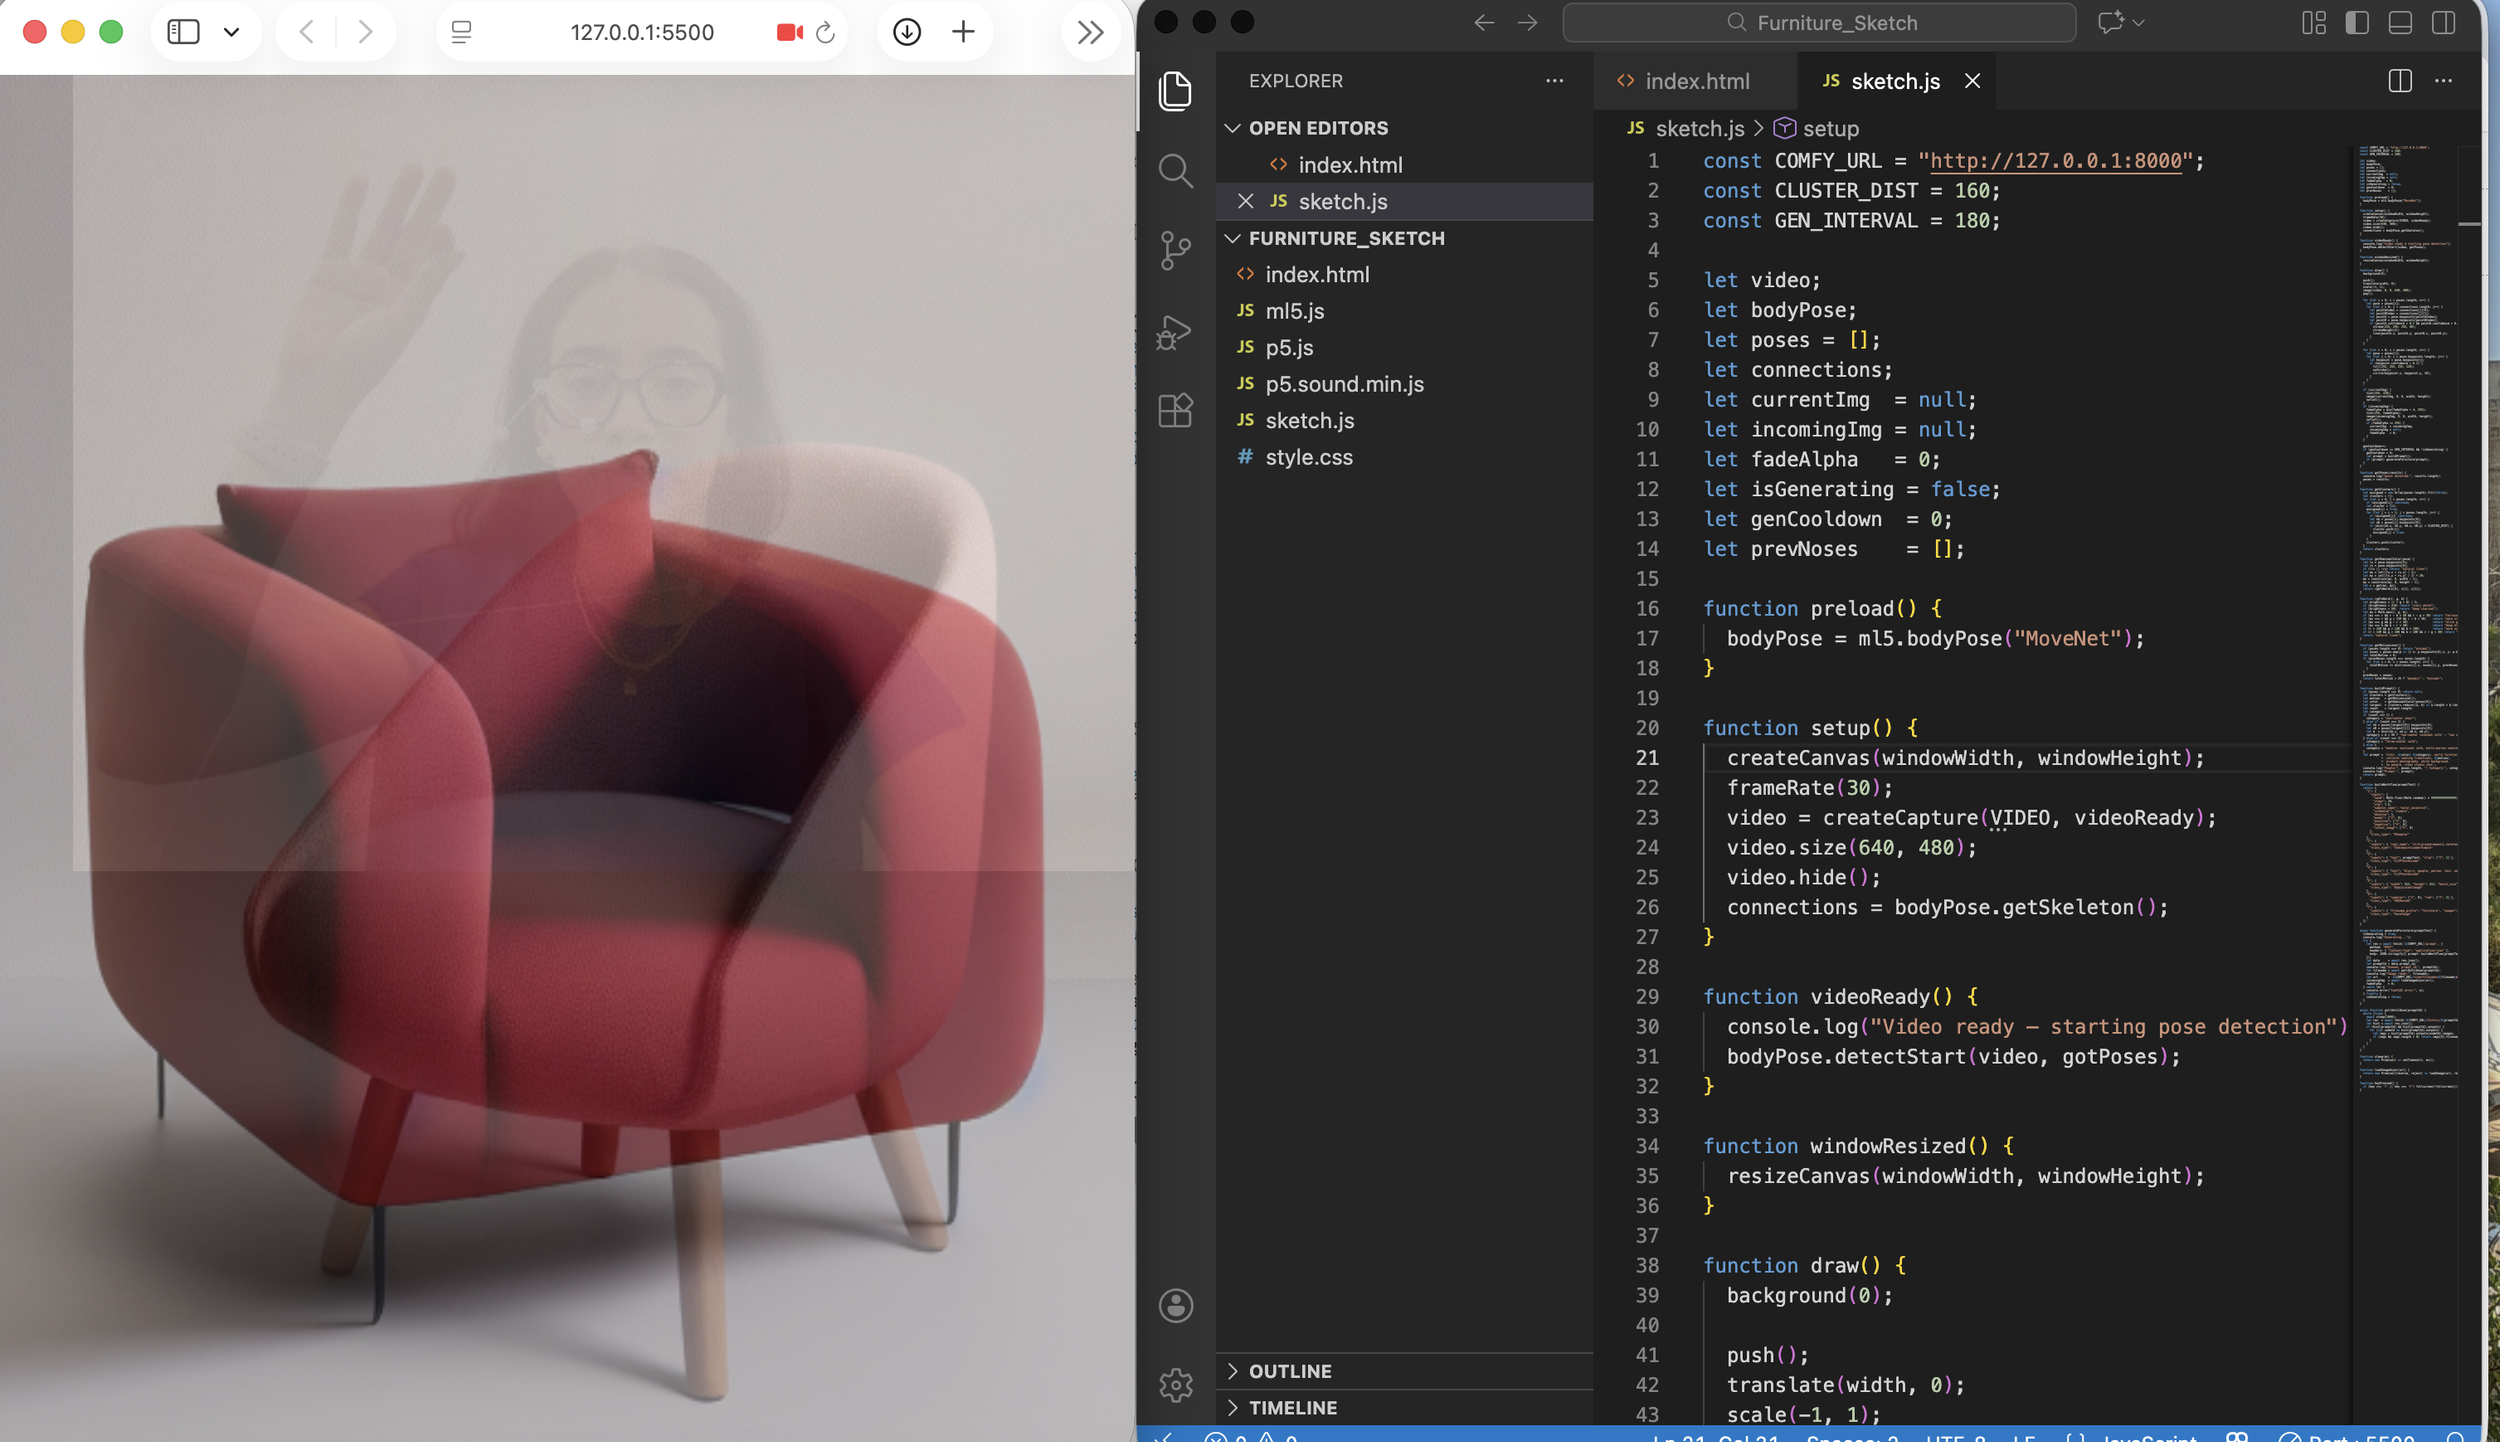Toggle the Safari sidebar

coord(183,32)
